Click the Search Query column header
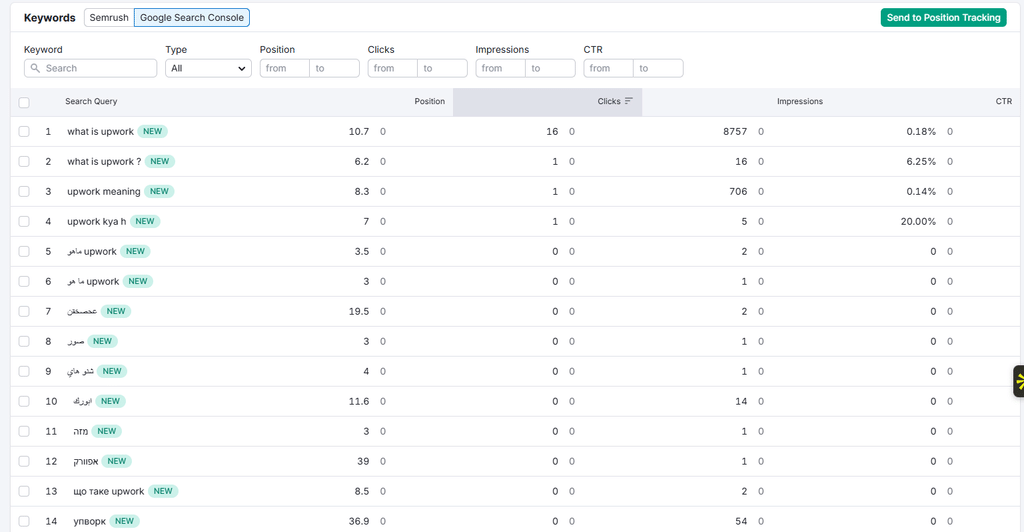The image size is (1024, 532). (91, 101)
